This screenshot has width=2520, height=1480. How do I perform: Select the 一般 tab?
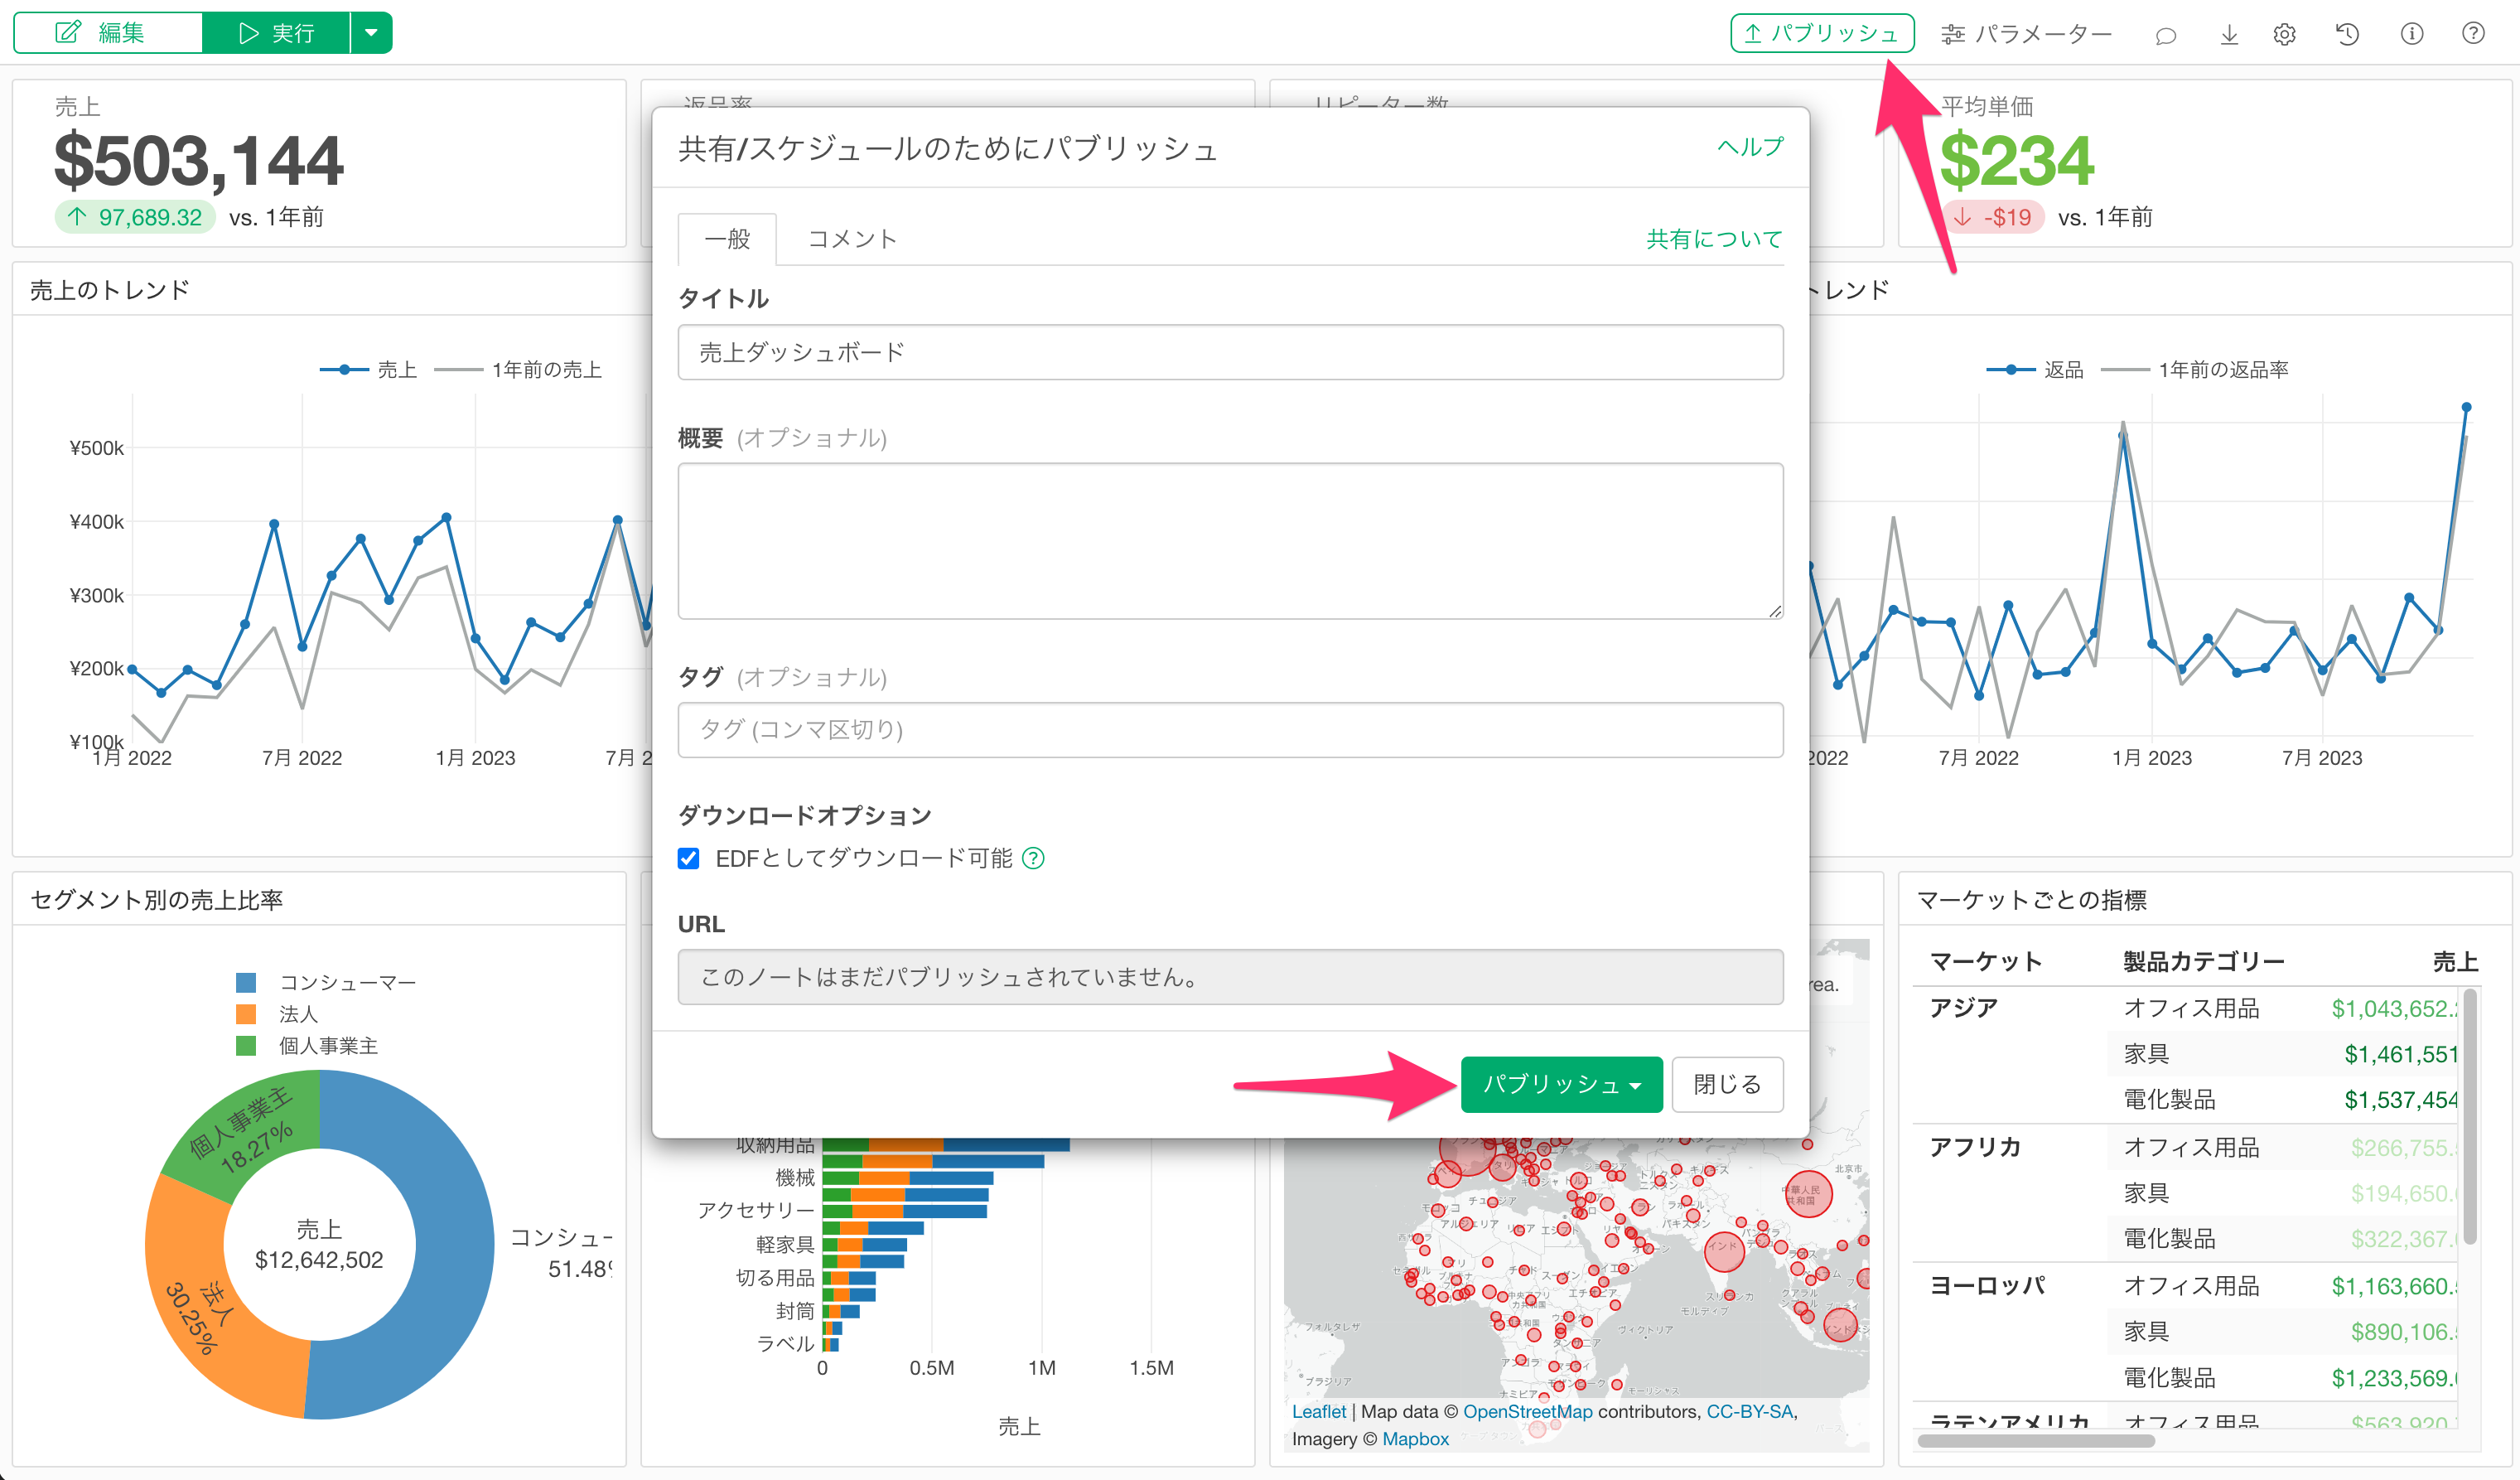pos(727,239)
